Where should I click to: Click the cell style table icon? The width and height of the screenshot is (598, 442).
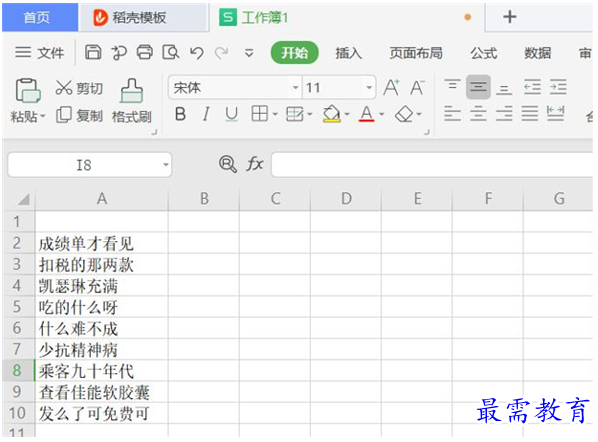coord(295,114)
